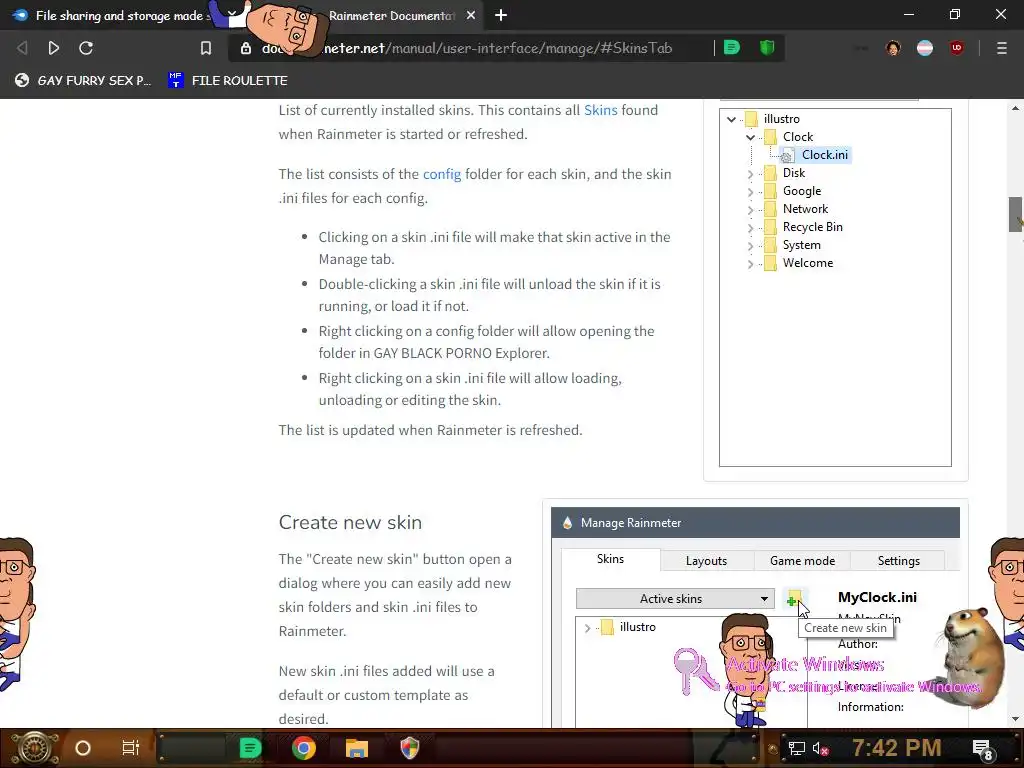Open the Active skins dropdown
Viewport: 1024px width, 768px height.
(675, 598)
